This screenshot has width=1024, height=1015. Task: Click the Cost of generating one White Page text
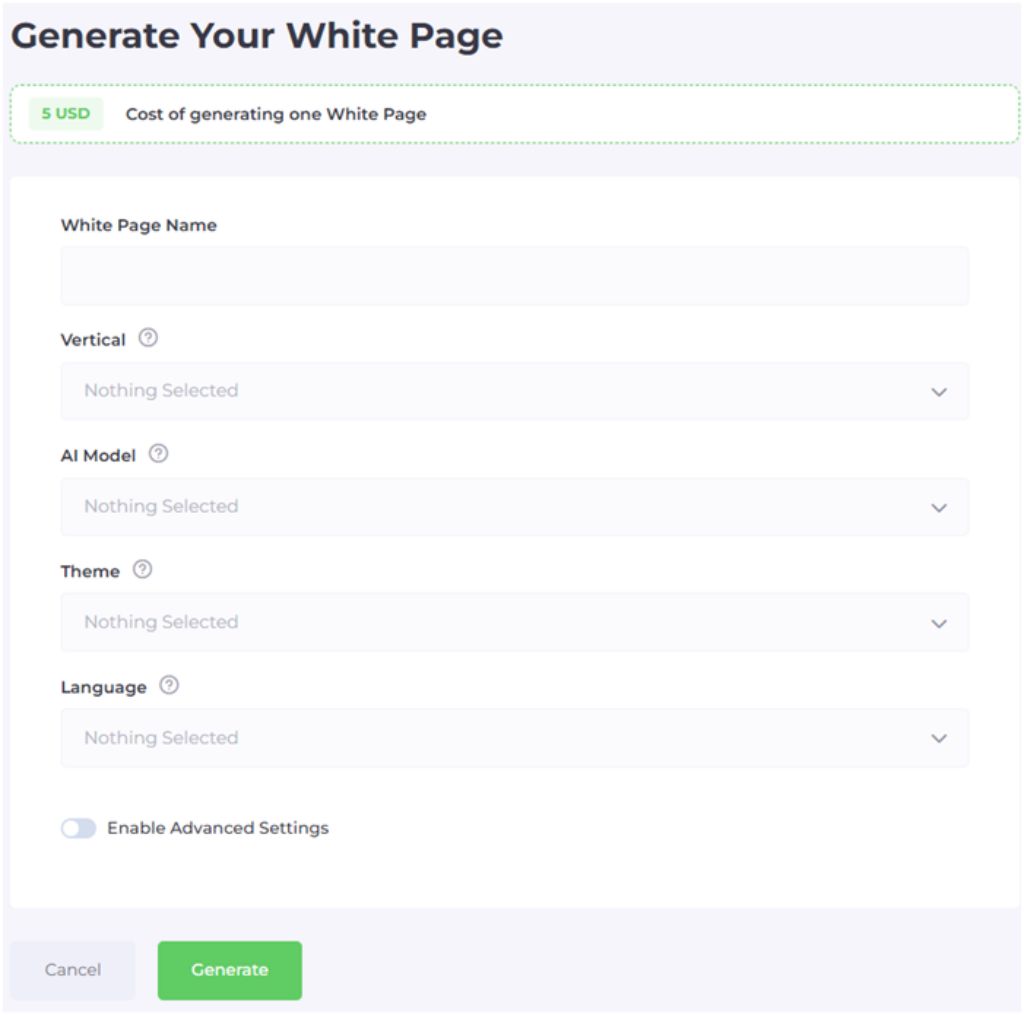(x=276, y=114)
